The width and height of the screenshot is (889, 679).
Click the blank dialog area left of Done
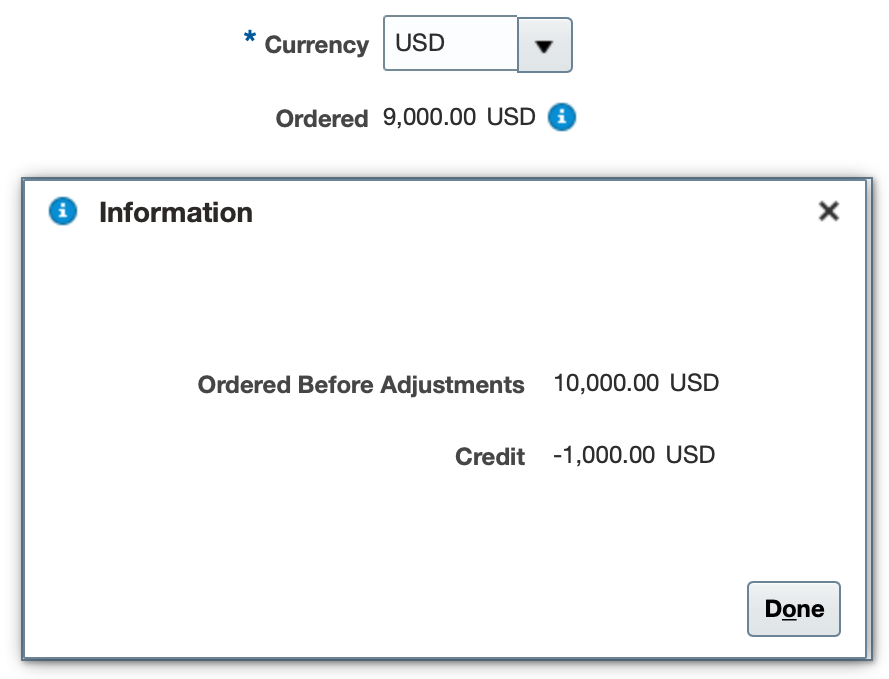tap(400, 608)
